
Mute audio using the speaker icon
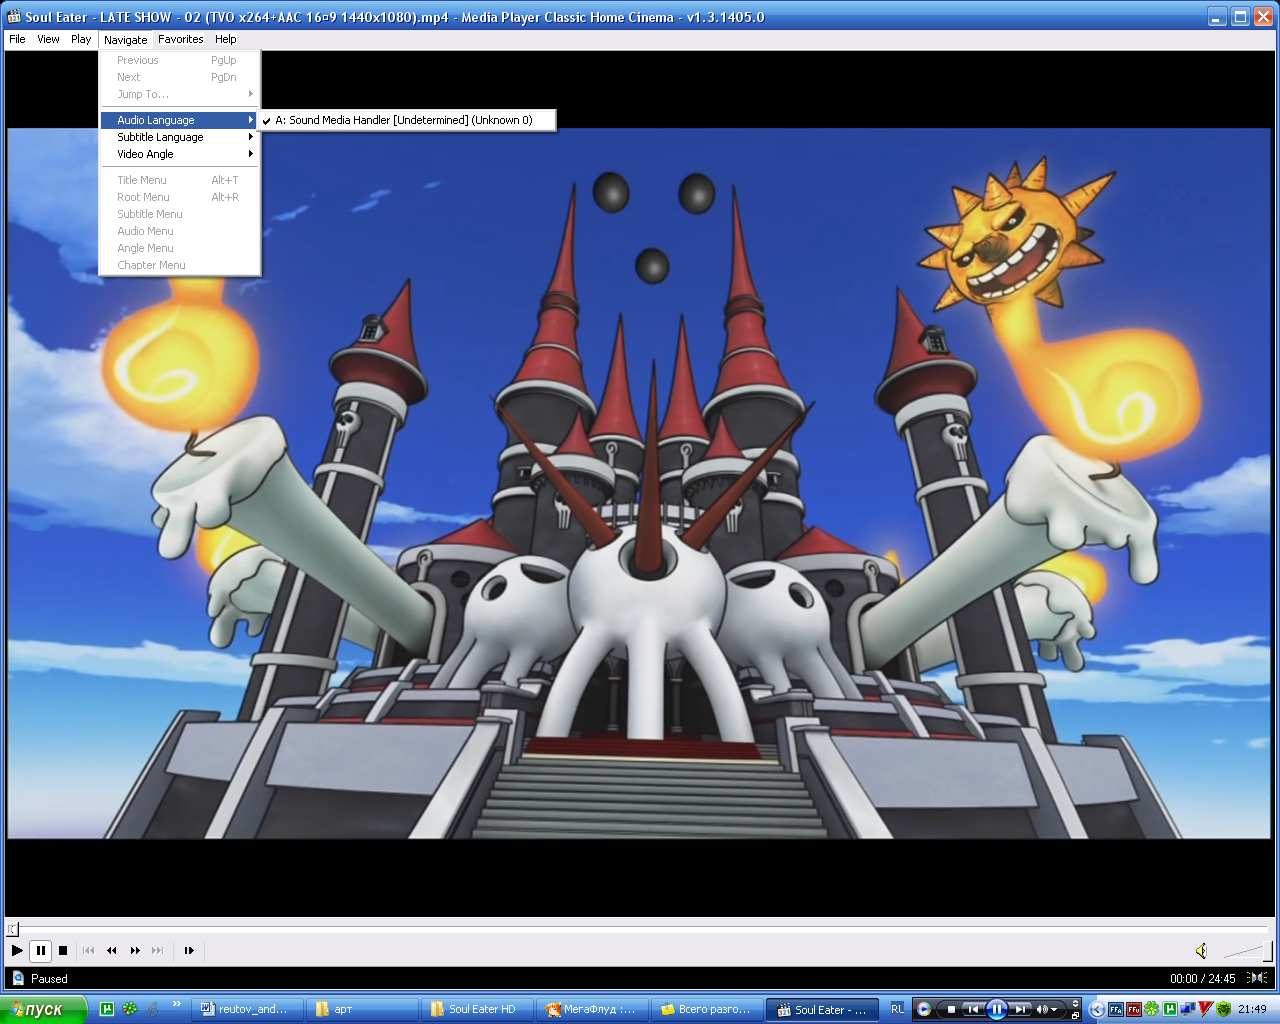(1201, 950)
